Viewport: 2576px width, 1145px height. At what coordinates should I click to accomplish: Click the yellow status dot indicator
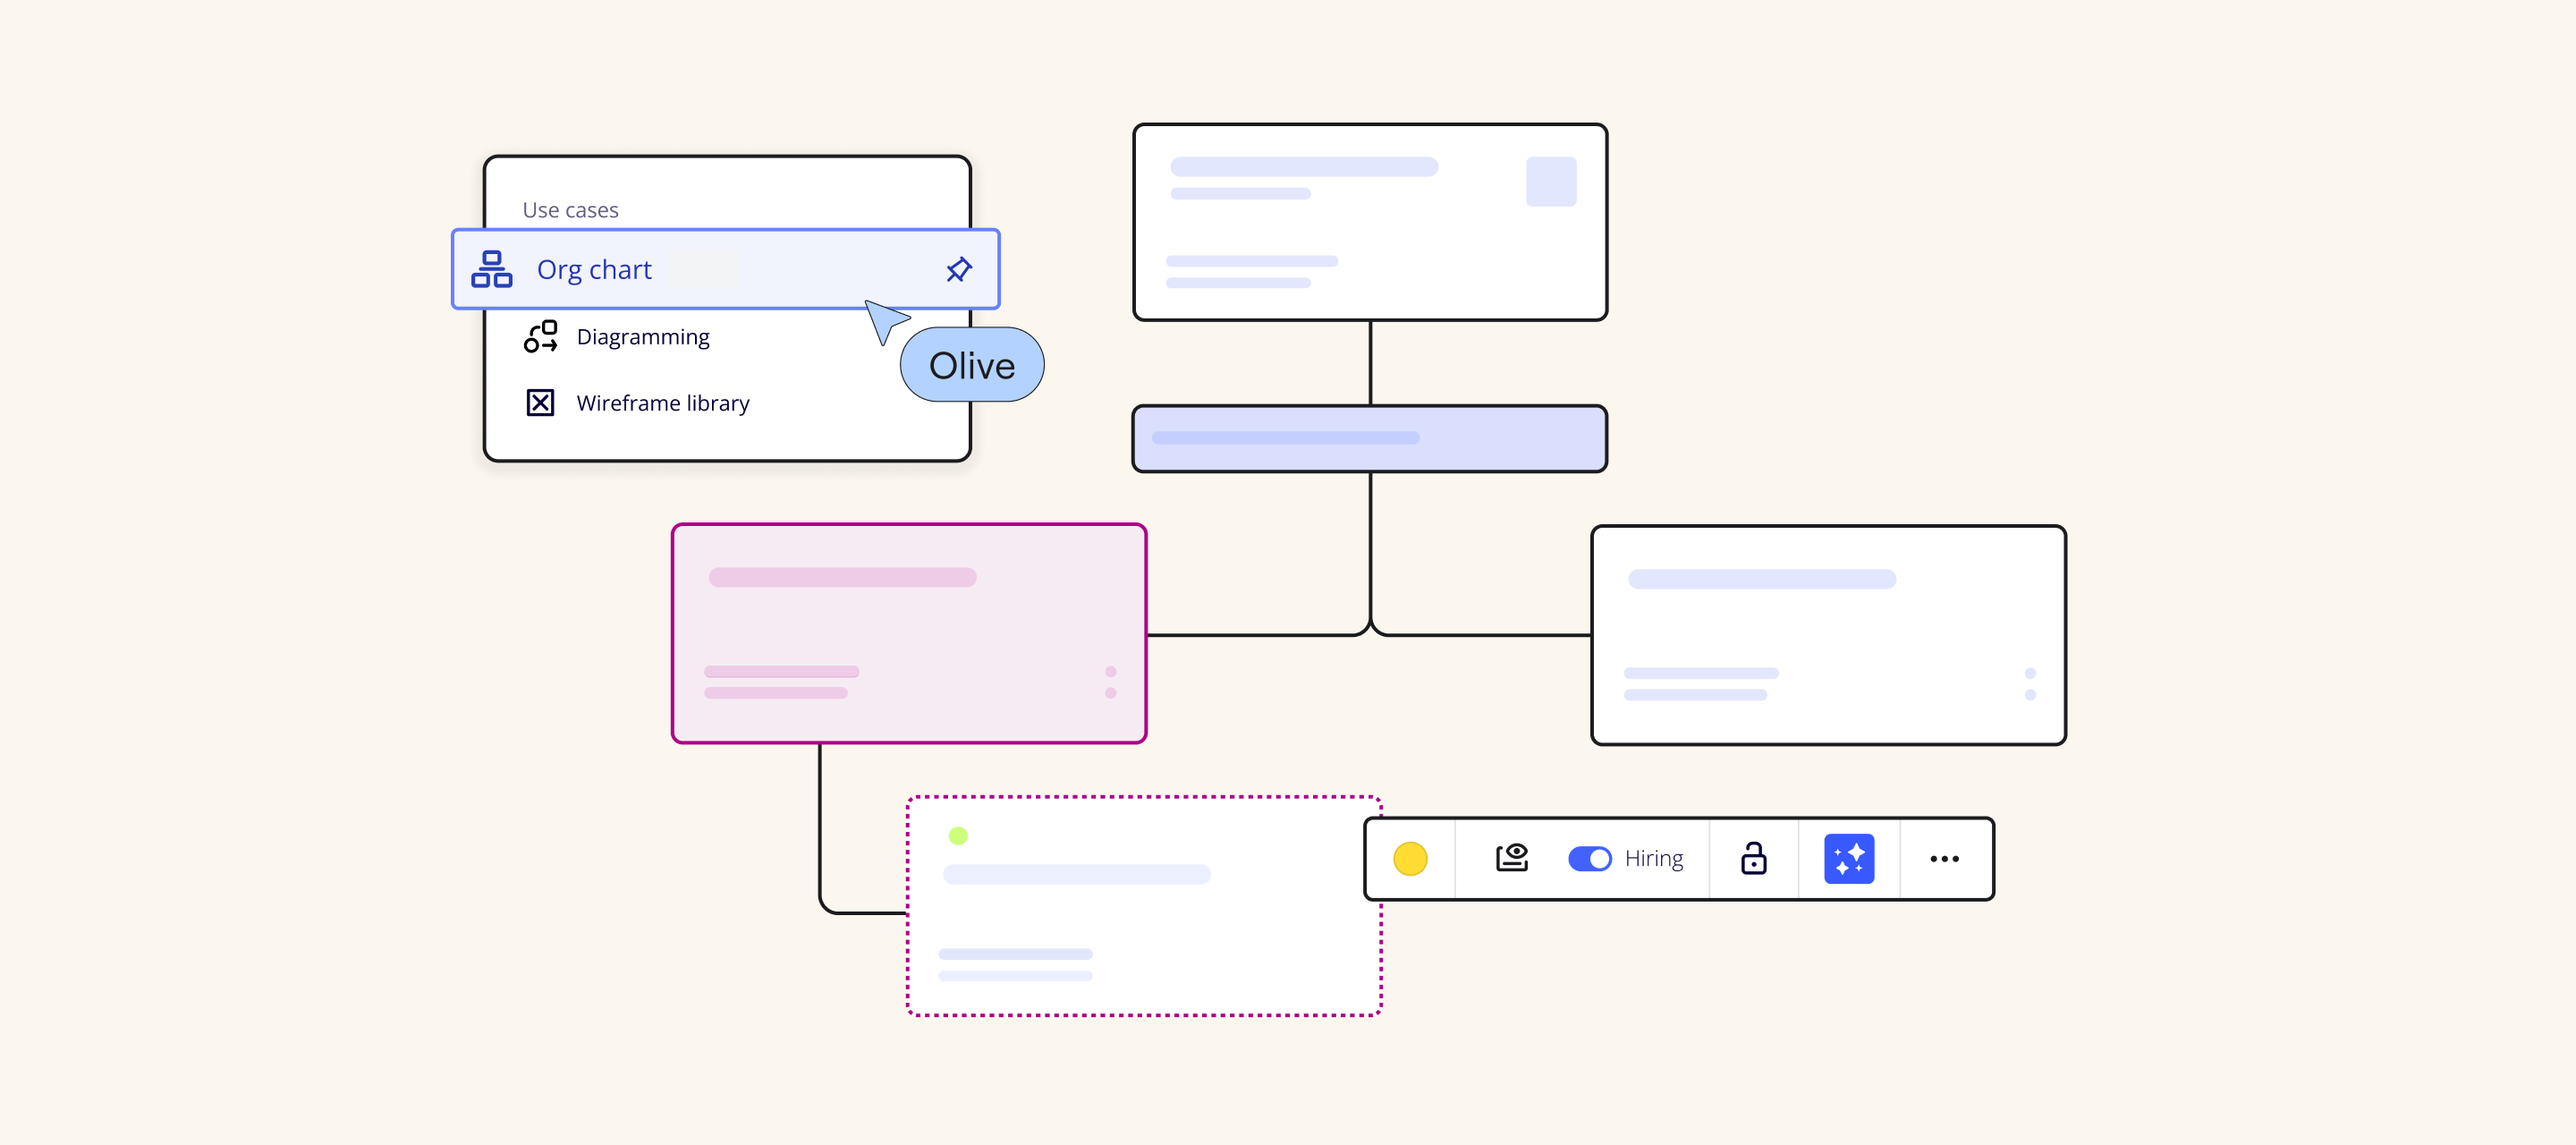[1410, 858]
